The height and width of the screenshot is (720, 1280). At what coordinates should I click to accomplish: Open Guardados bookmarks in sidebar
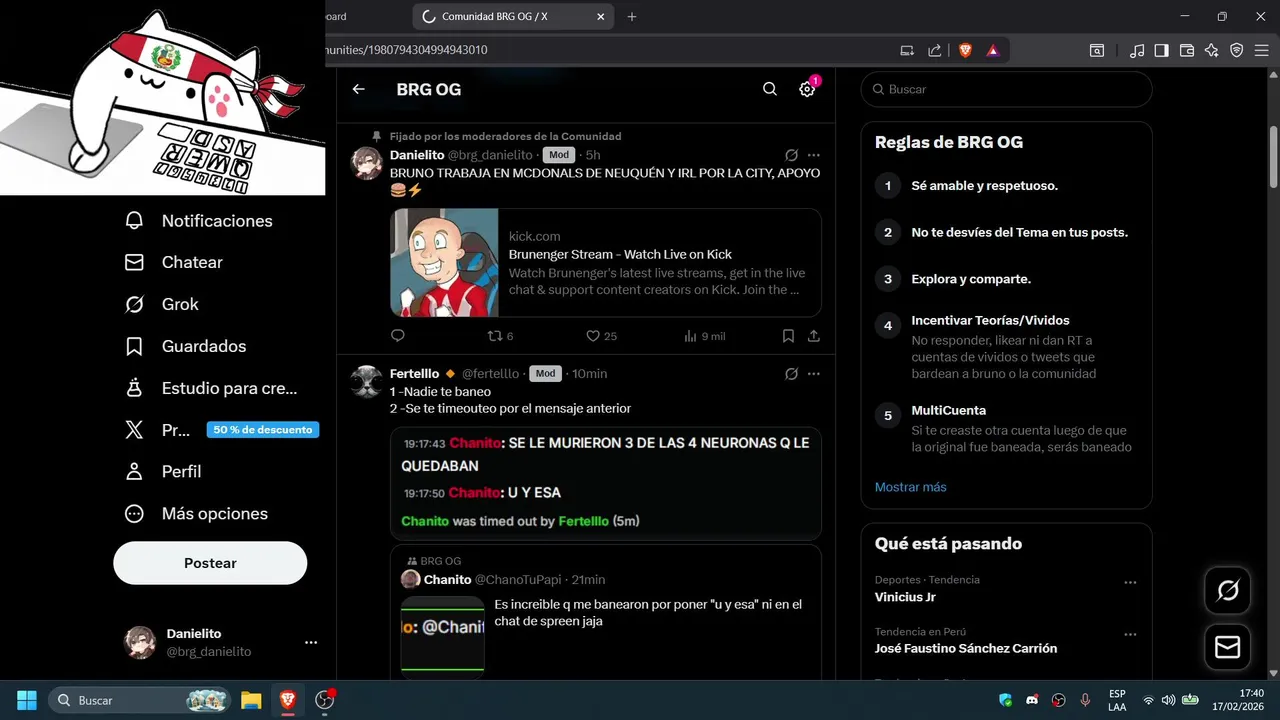point(185,346)
